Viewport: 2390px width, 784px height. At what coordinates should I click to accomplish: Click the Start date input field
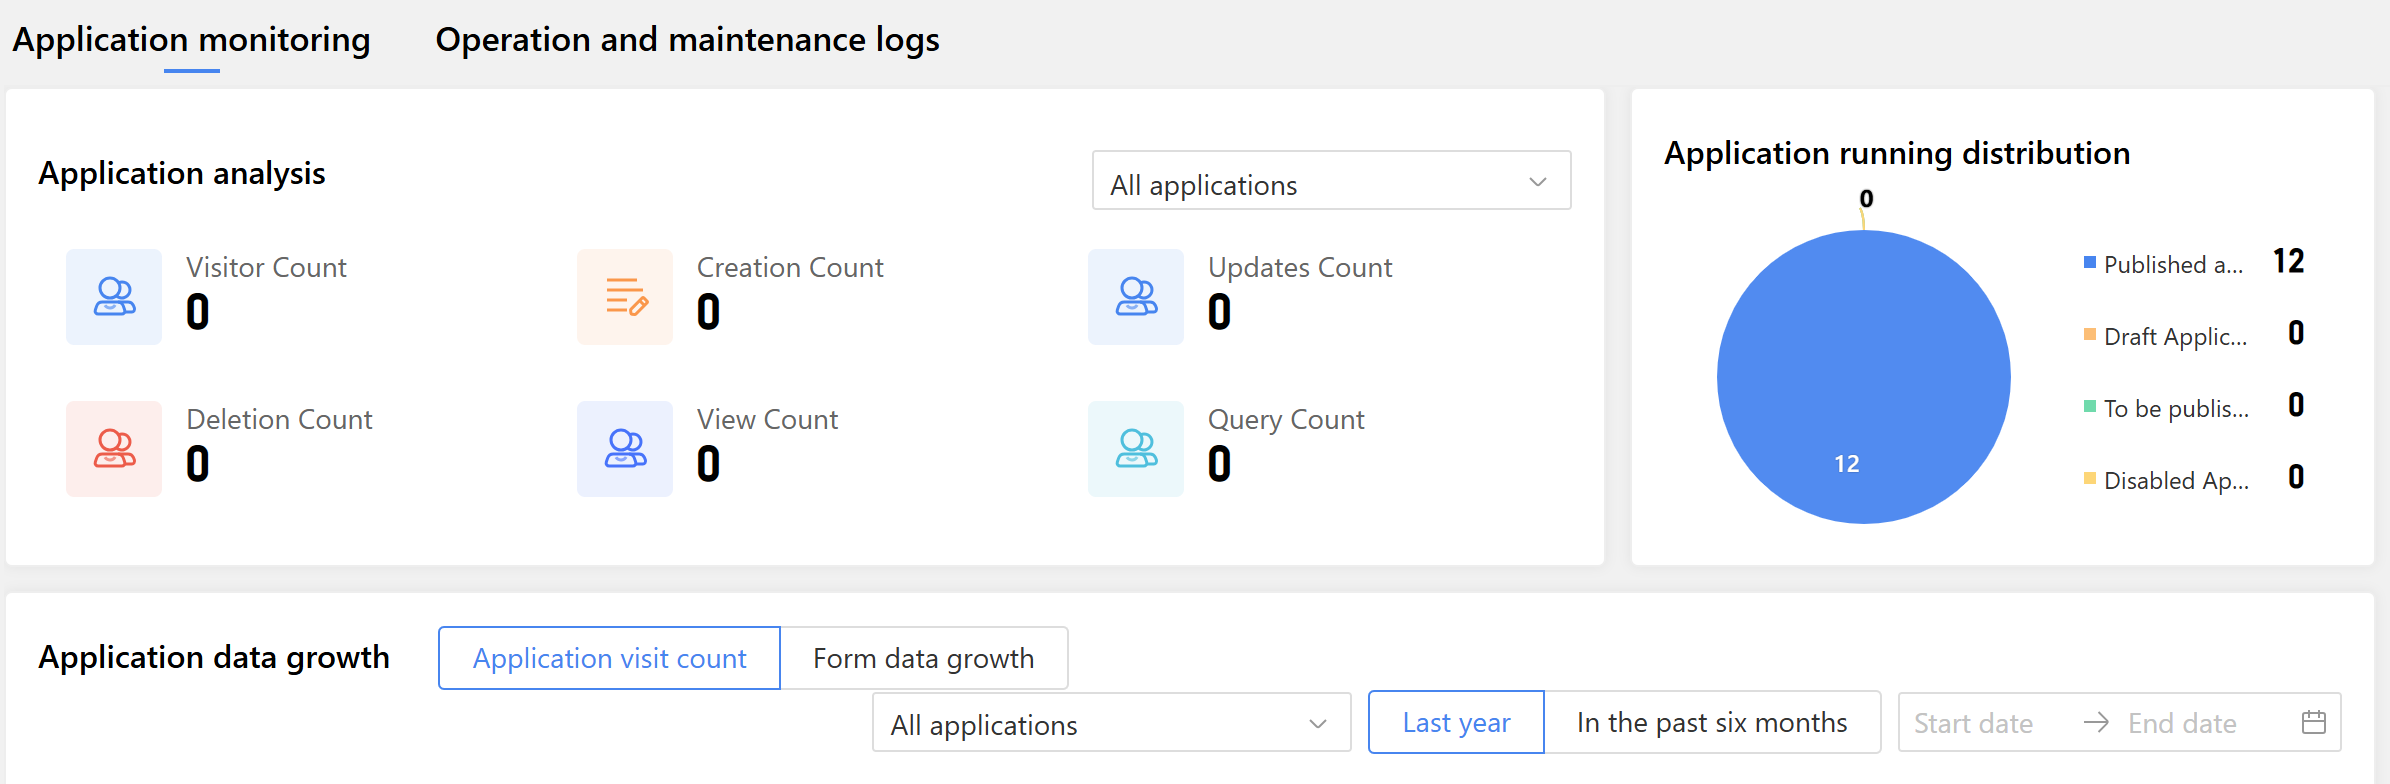(1973, 723)
